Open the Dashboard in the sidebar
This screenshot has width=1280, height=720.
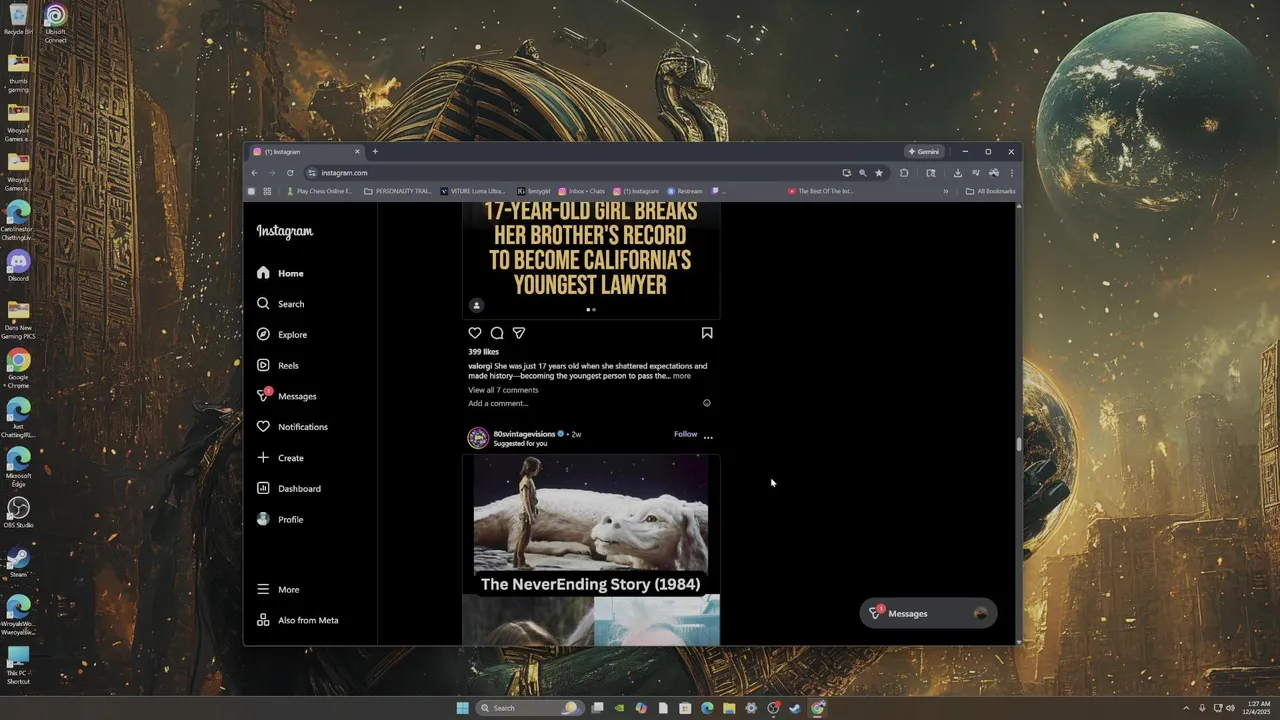(289, 489)
